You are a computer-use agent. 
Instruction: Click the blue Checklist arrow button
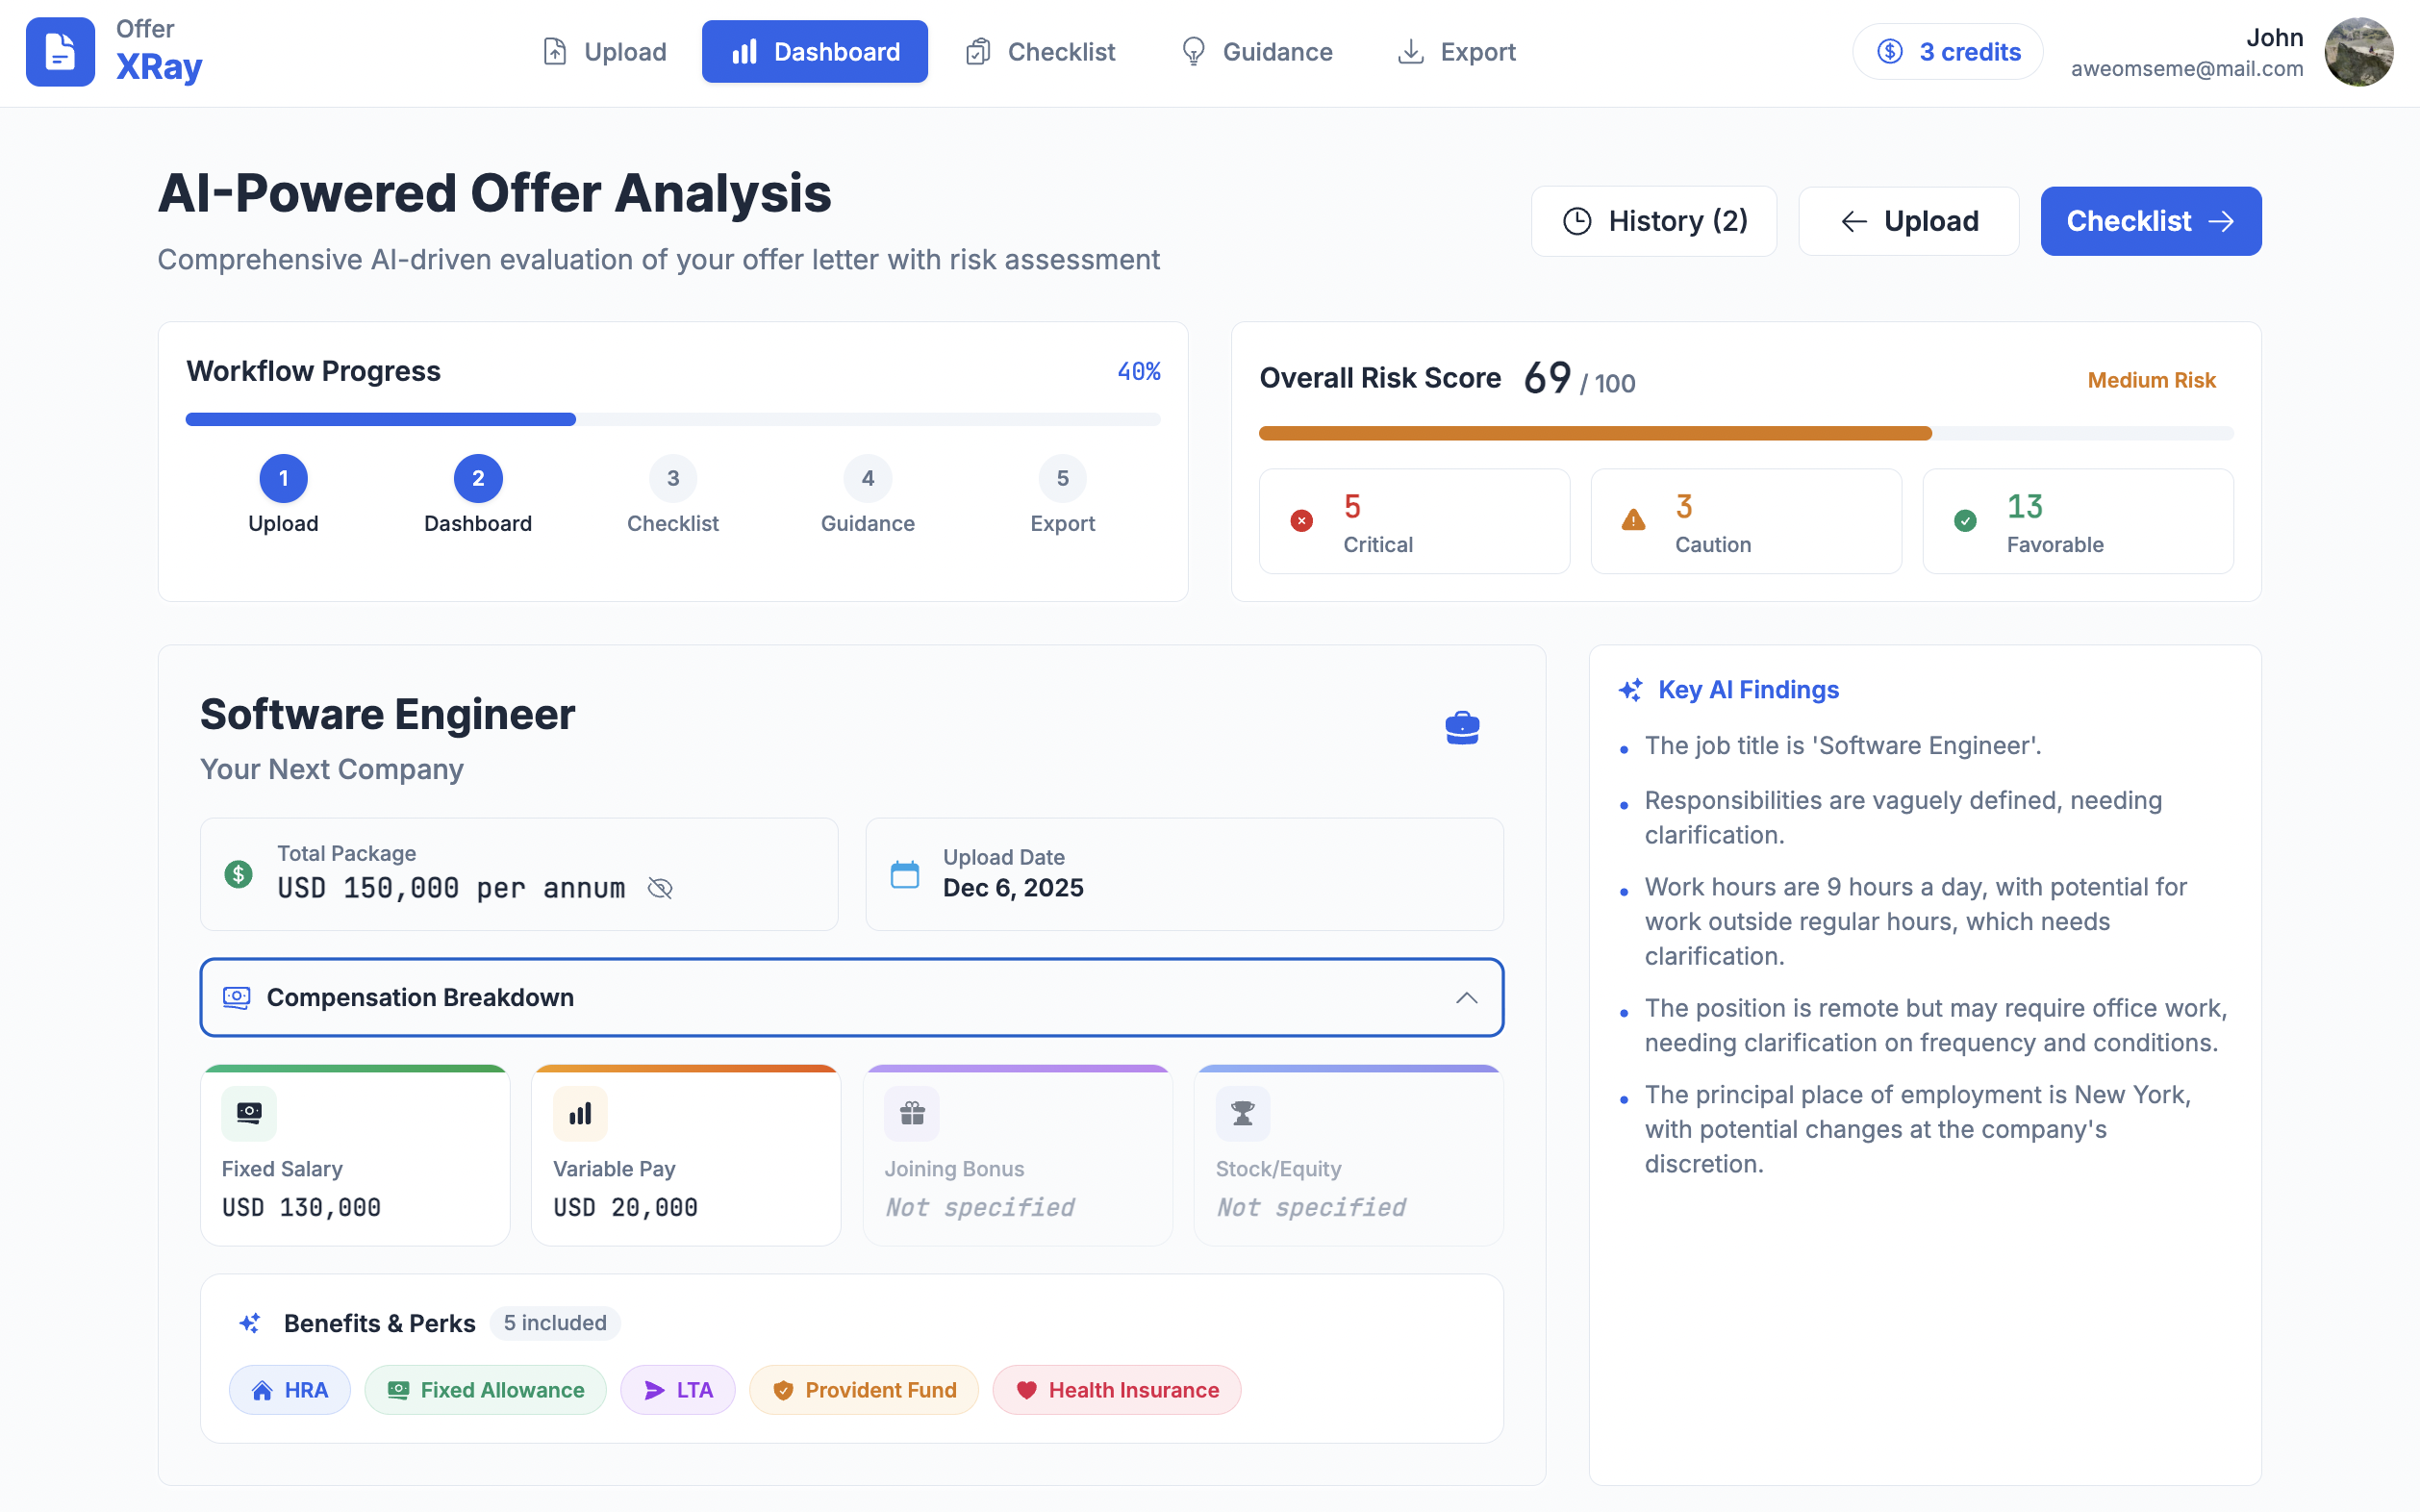[2150, 221]
